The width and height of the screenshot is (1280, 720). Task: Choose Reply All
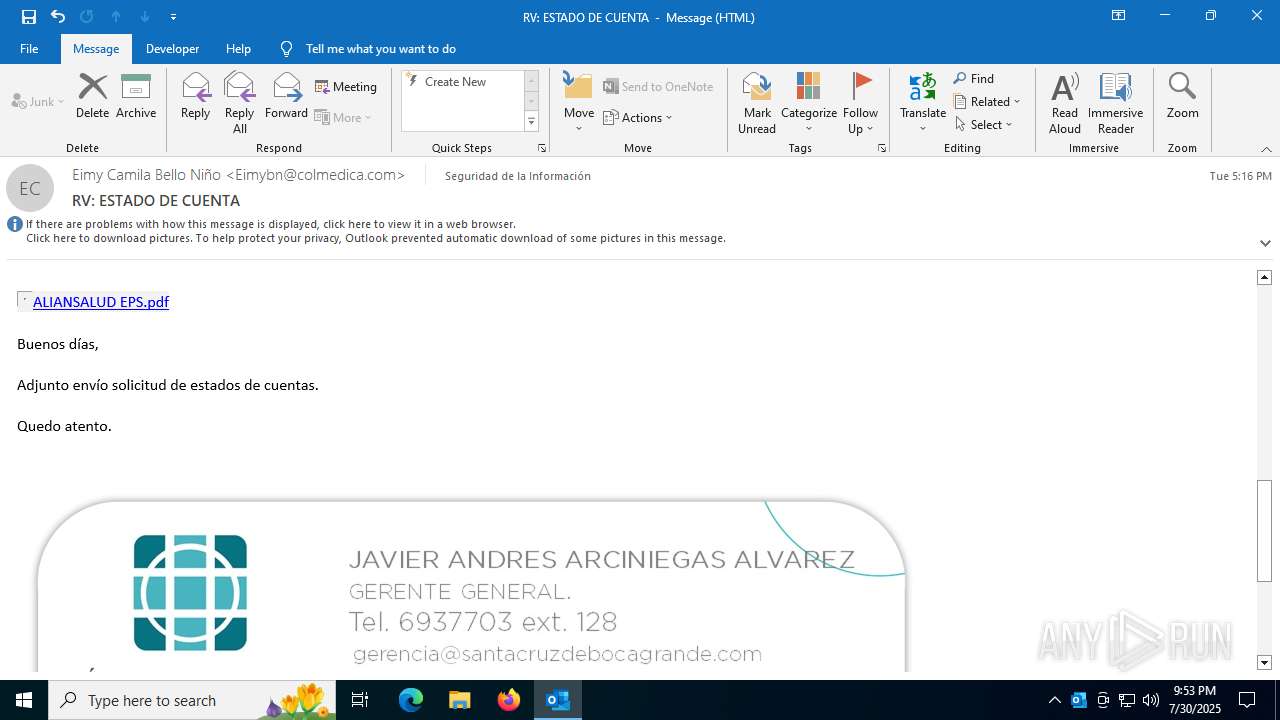(239, 103)
